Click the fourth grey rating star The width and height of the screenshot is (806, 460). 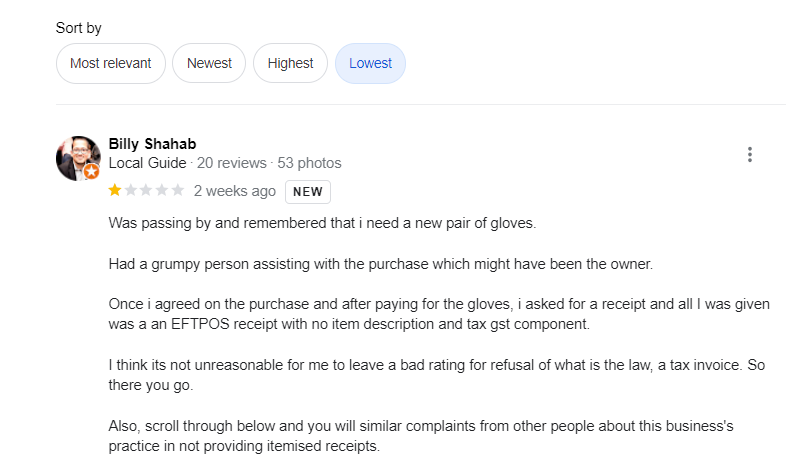pyautogui.click(x=162, y=190)
